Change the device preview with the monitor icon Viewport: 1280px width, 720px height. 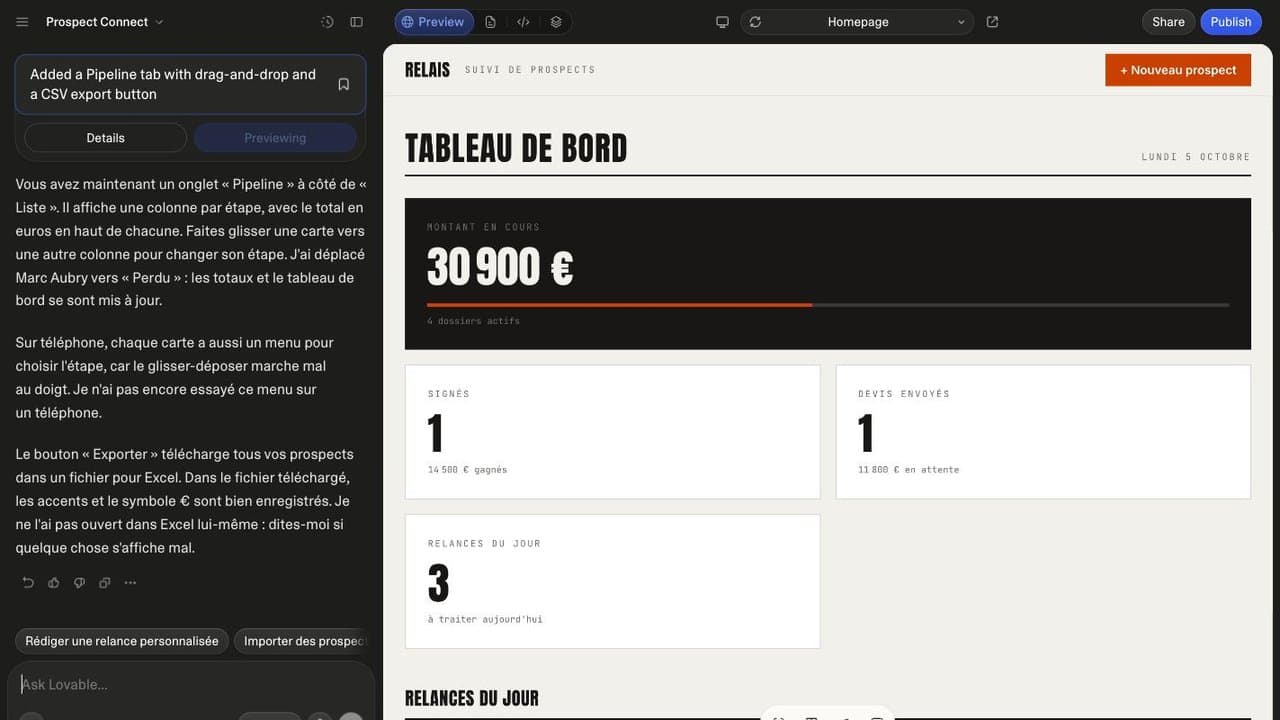tap(722, 22)
